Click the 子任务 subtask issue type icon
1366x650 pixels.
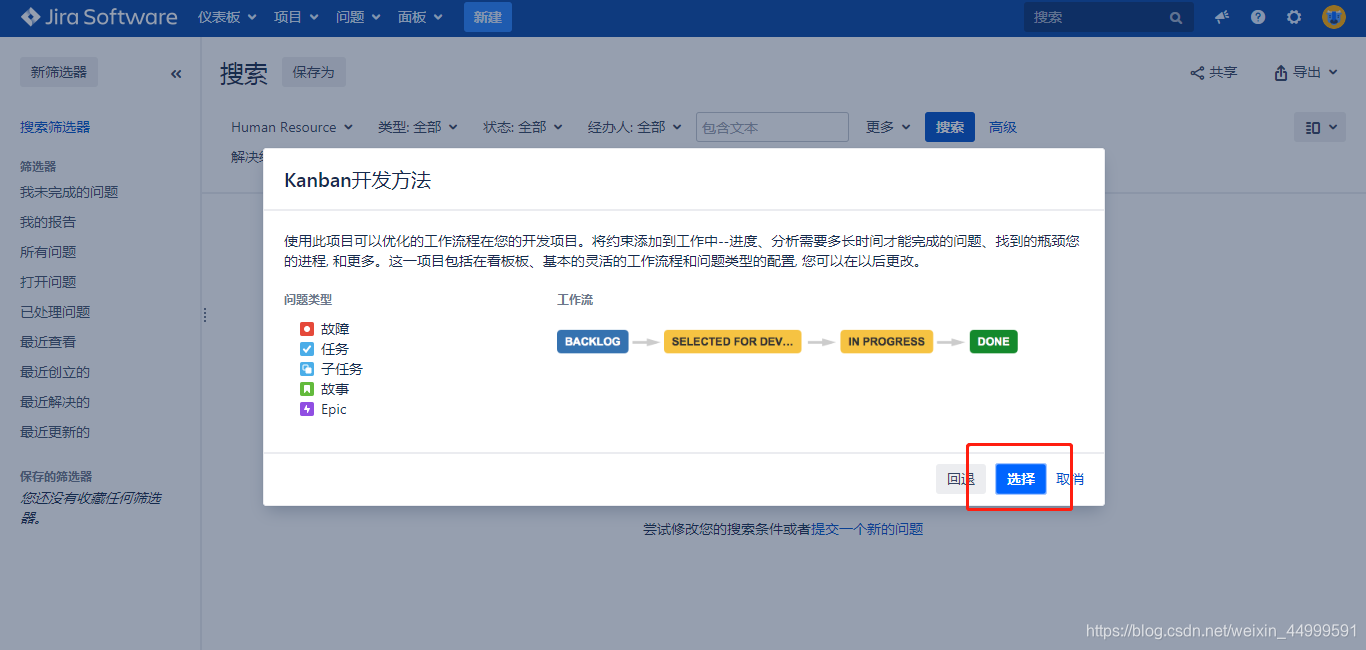tap(307, 369)
